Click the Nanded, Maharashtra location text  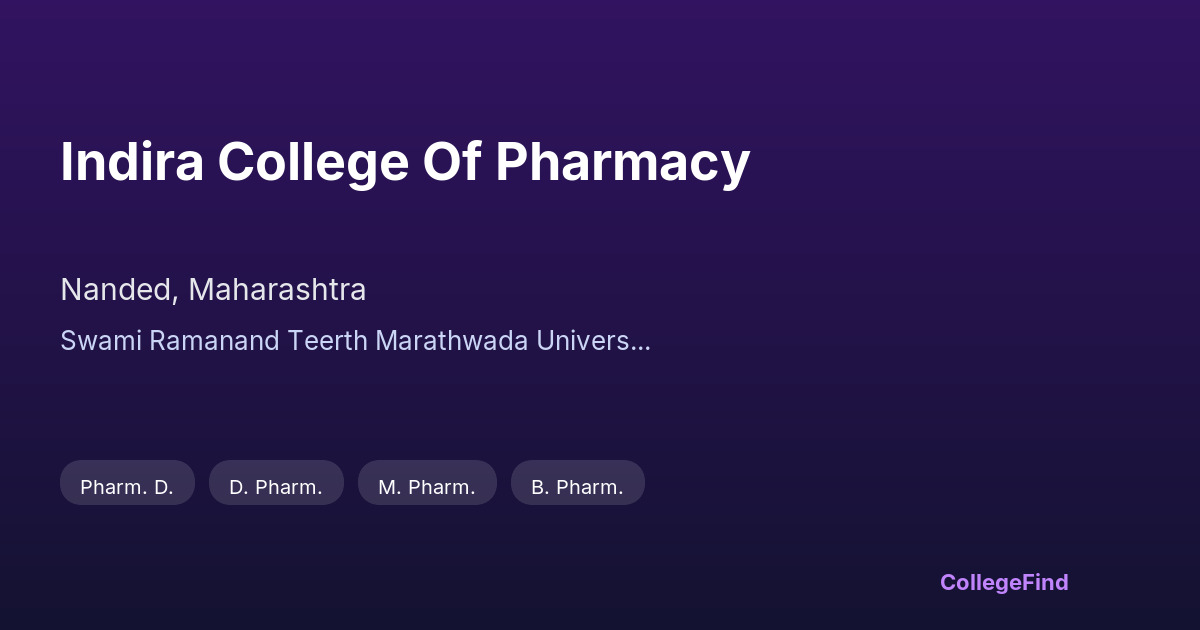(x=213, y=290)
